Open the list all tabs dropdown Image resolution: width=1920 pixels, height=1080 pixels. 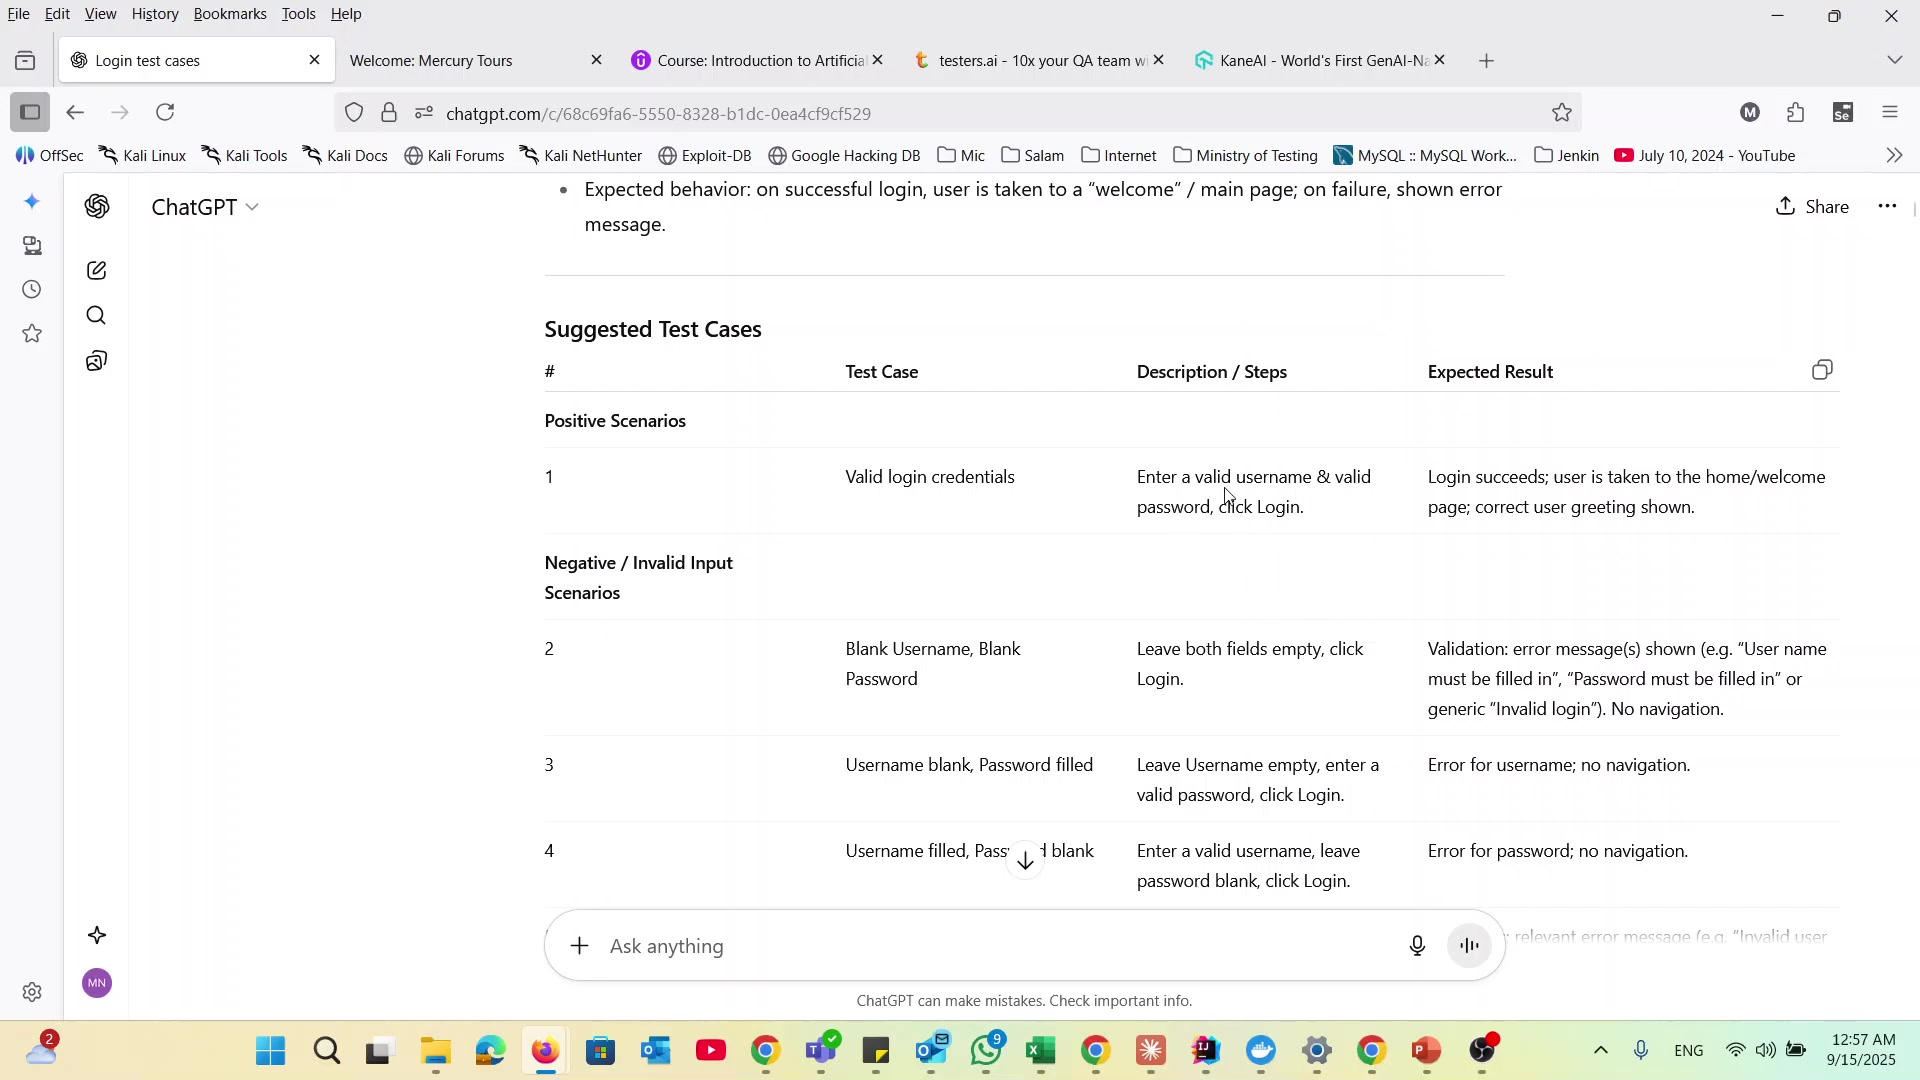tap(1894, 61)
